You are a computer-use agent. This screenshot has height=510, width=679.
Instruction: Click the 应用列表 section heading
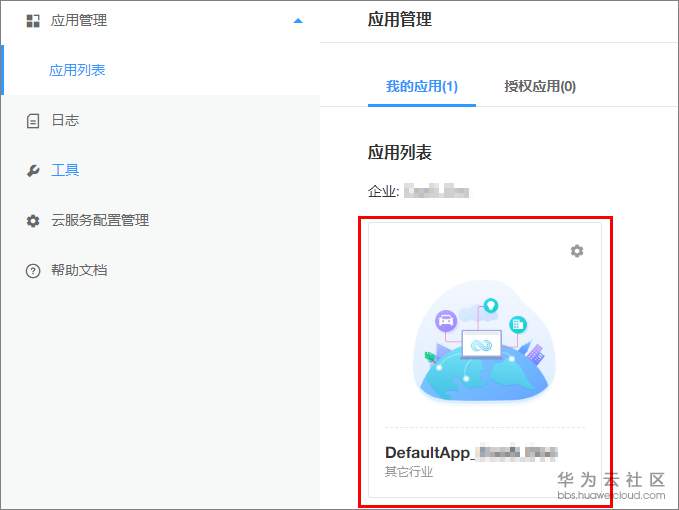pos(400,153)
